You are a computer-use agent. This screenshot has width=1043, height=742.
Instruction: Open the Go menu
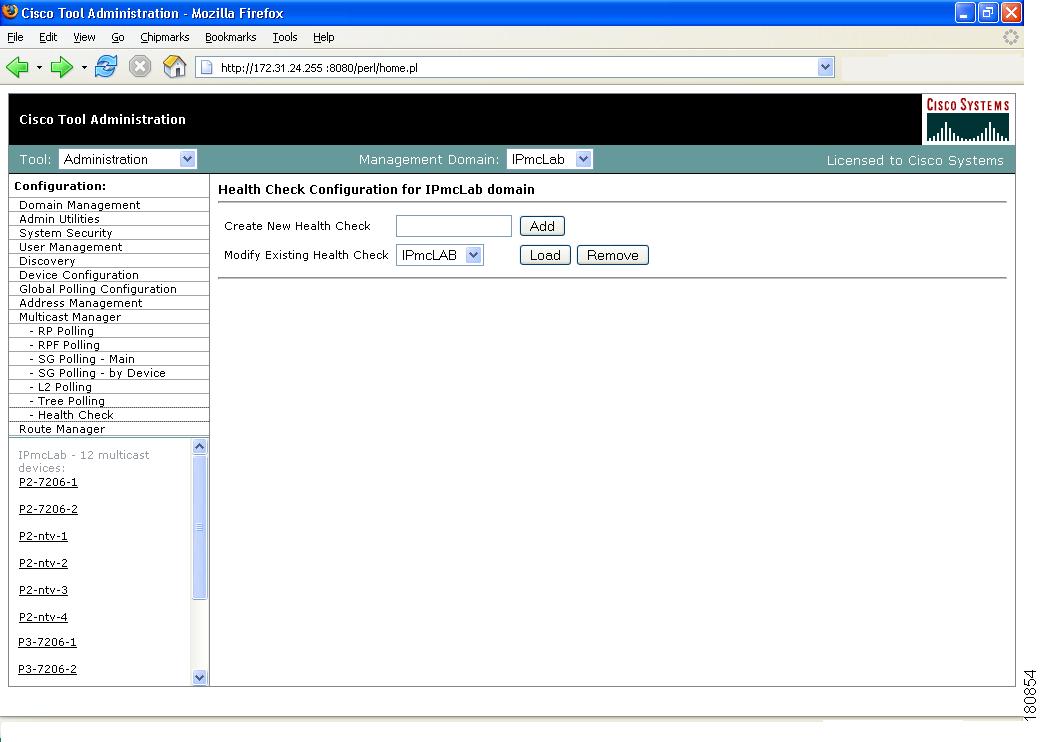point(118,37)
